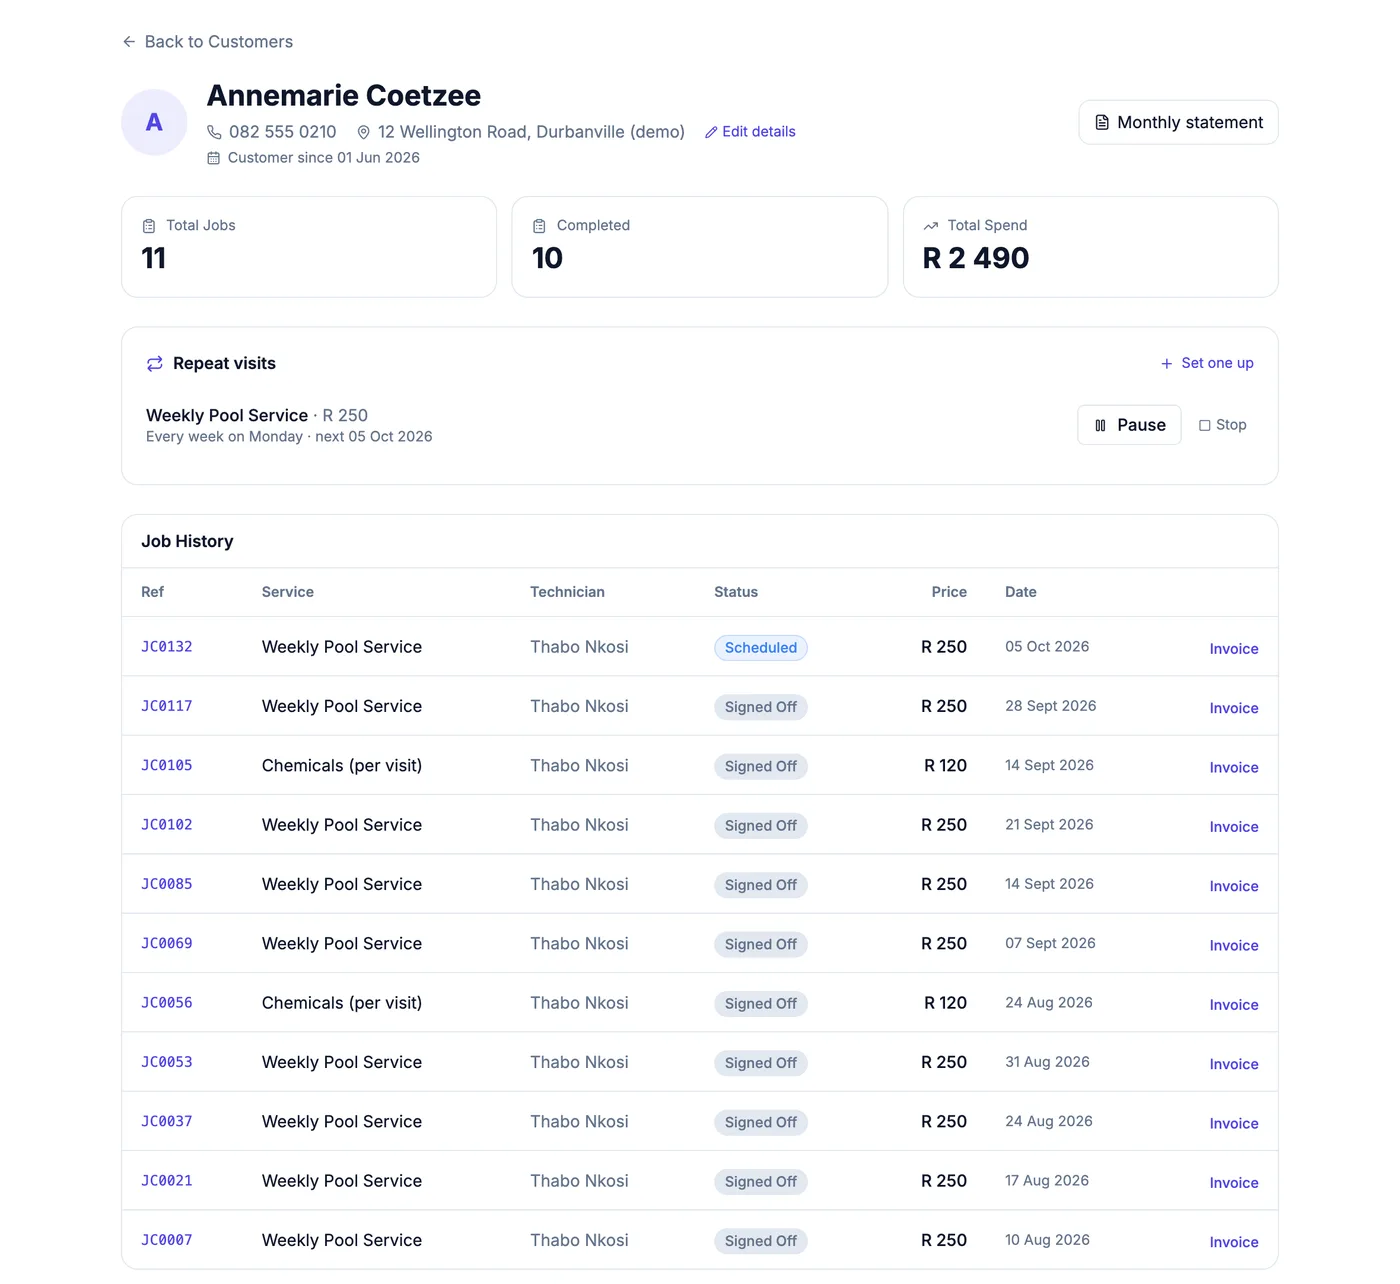Pause the Weekly Pool Service repeat visit
Screen dimensions: 1400x1284
1129,425
